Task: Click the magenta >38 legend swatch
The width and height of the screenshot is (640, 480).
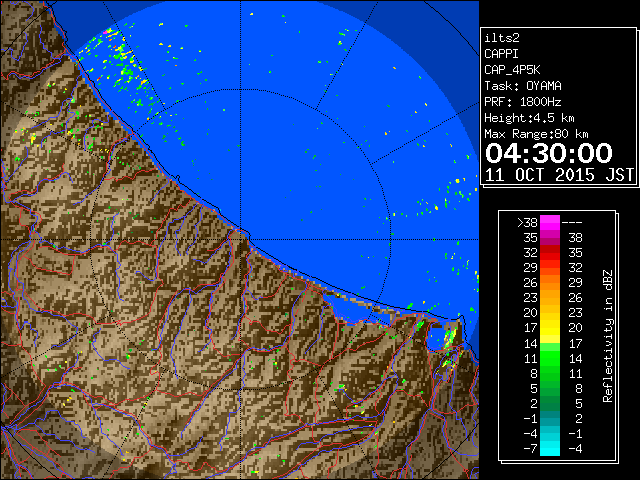Action: [550, 223]
